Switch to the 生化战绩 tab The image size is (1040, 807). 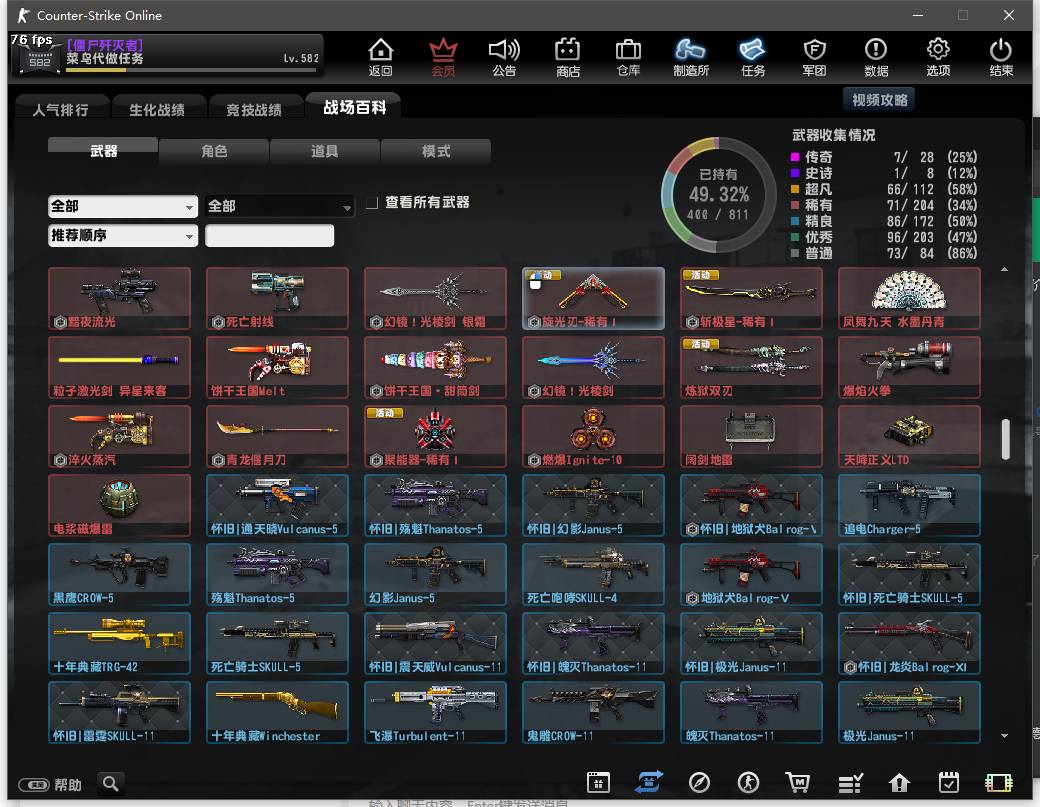pos(157,109)
